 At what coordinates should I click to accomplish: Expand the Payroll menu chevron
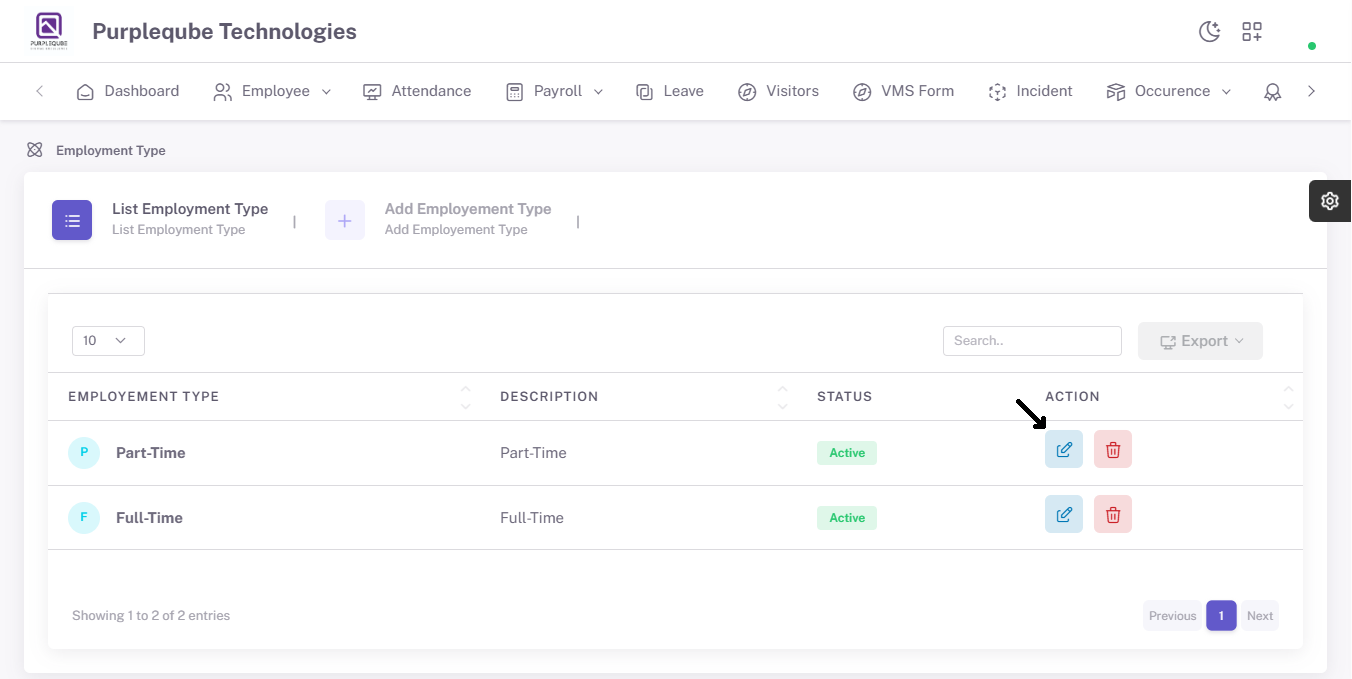(x=598, y=92)
